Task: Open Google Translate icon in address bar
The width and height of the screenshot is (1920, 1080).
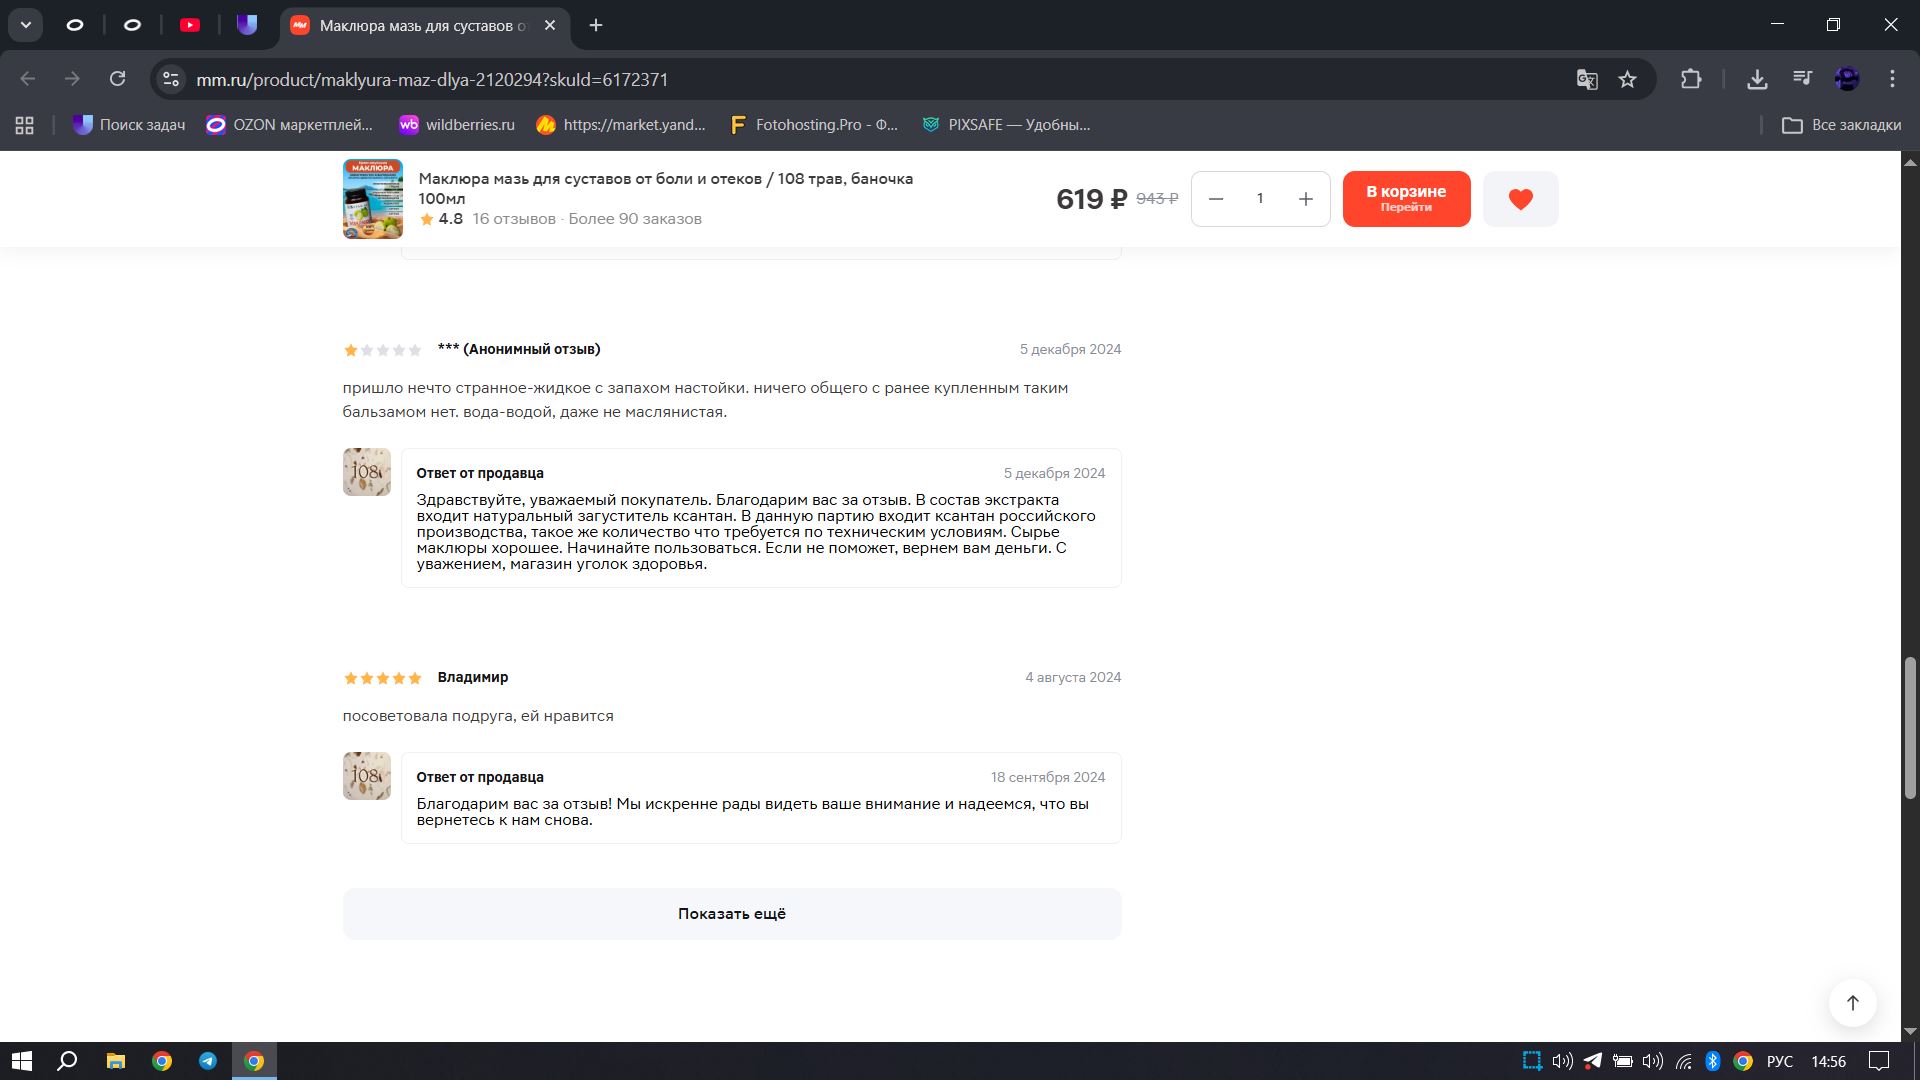Action: click(1586, 79)
